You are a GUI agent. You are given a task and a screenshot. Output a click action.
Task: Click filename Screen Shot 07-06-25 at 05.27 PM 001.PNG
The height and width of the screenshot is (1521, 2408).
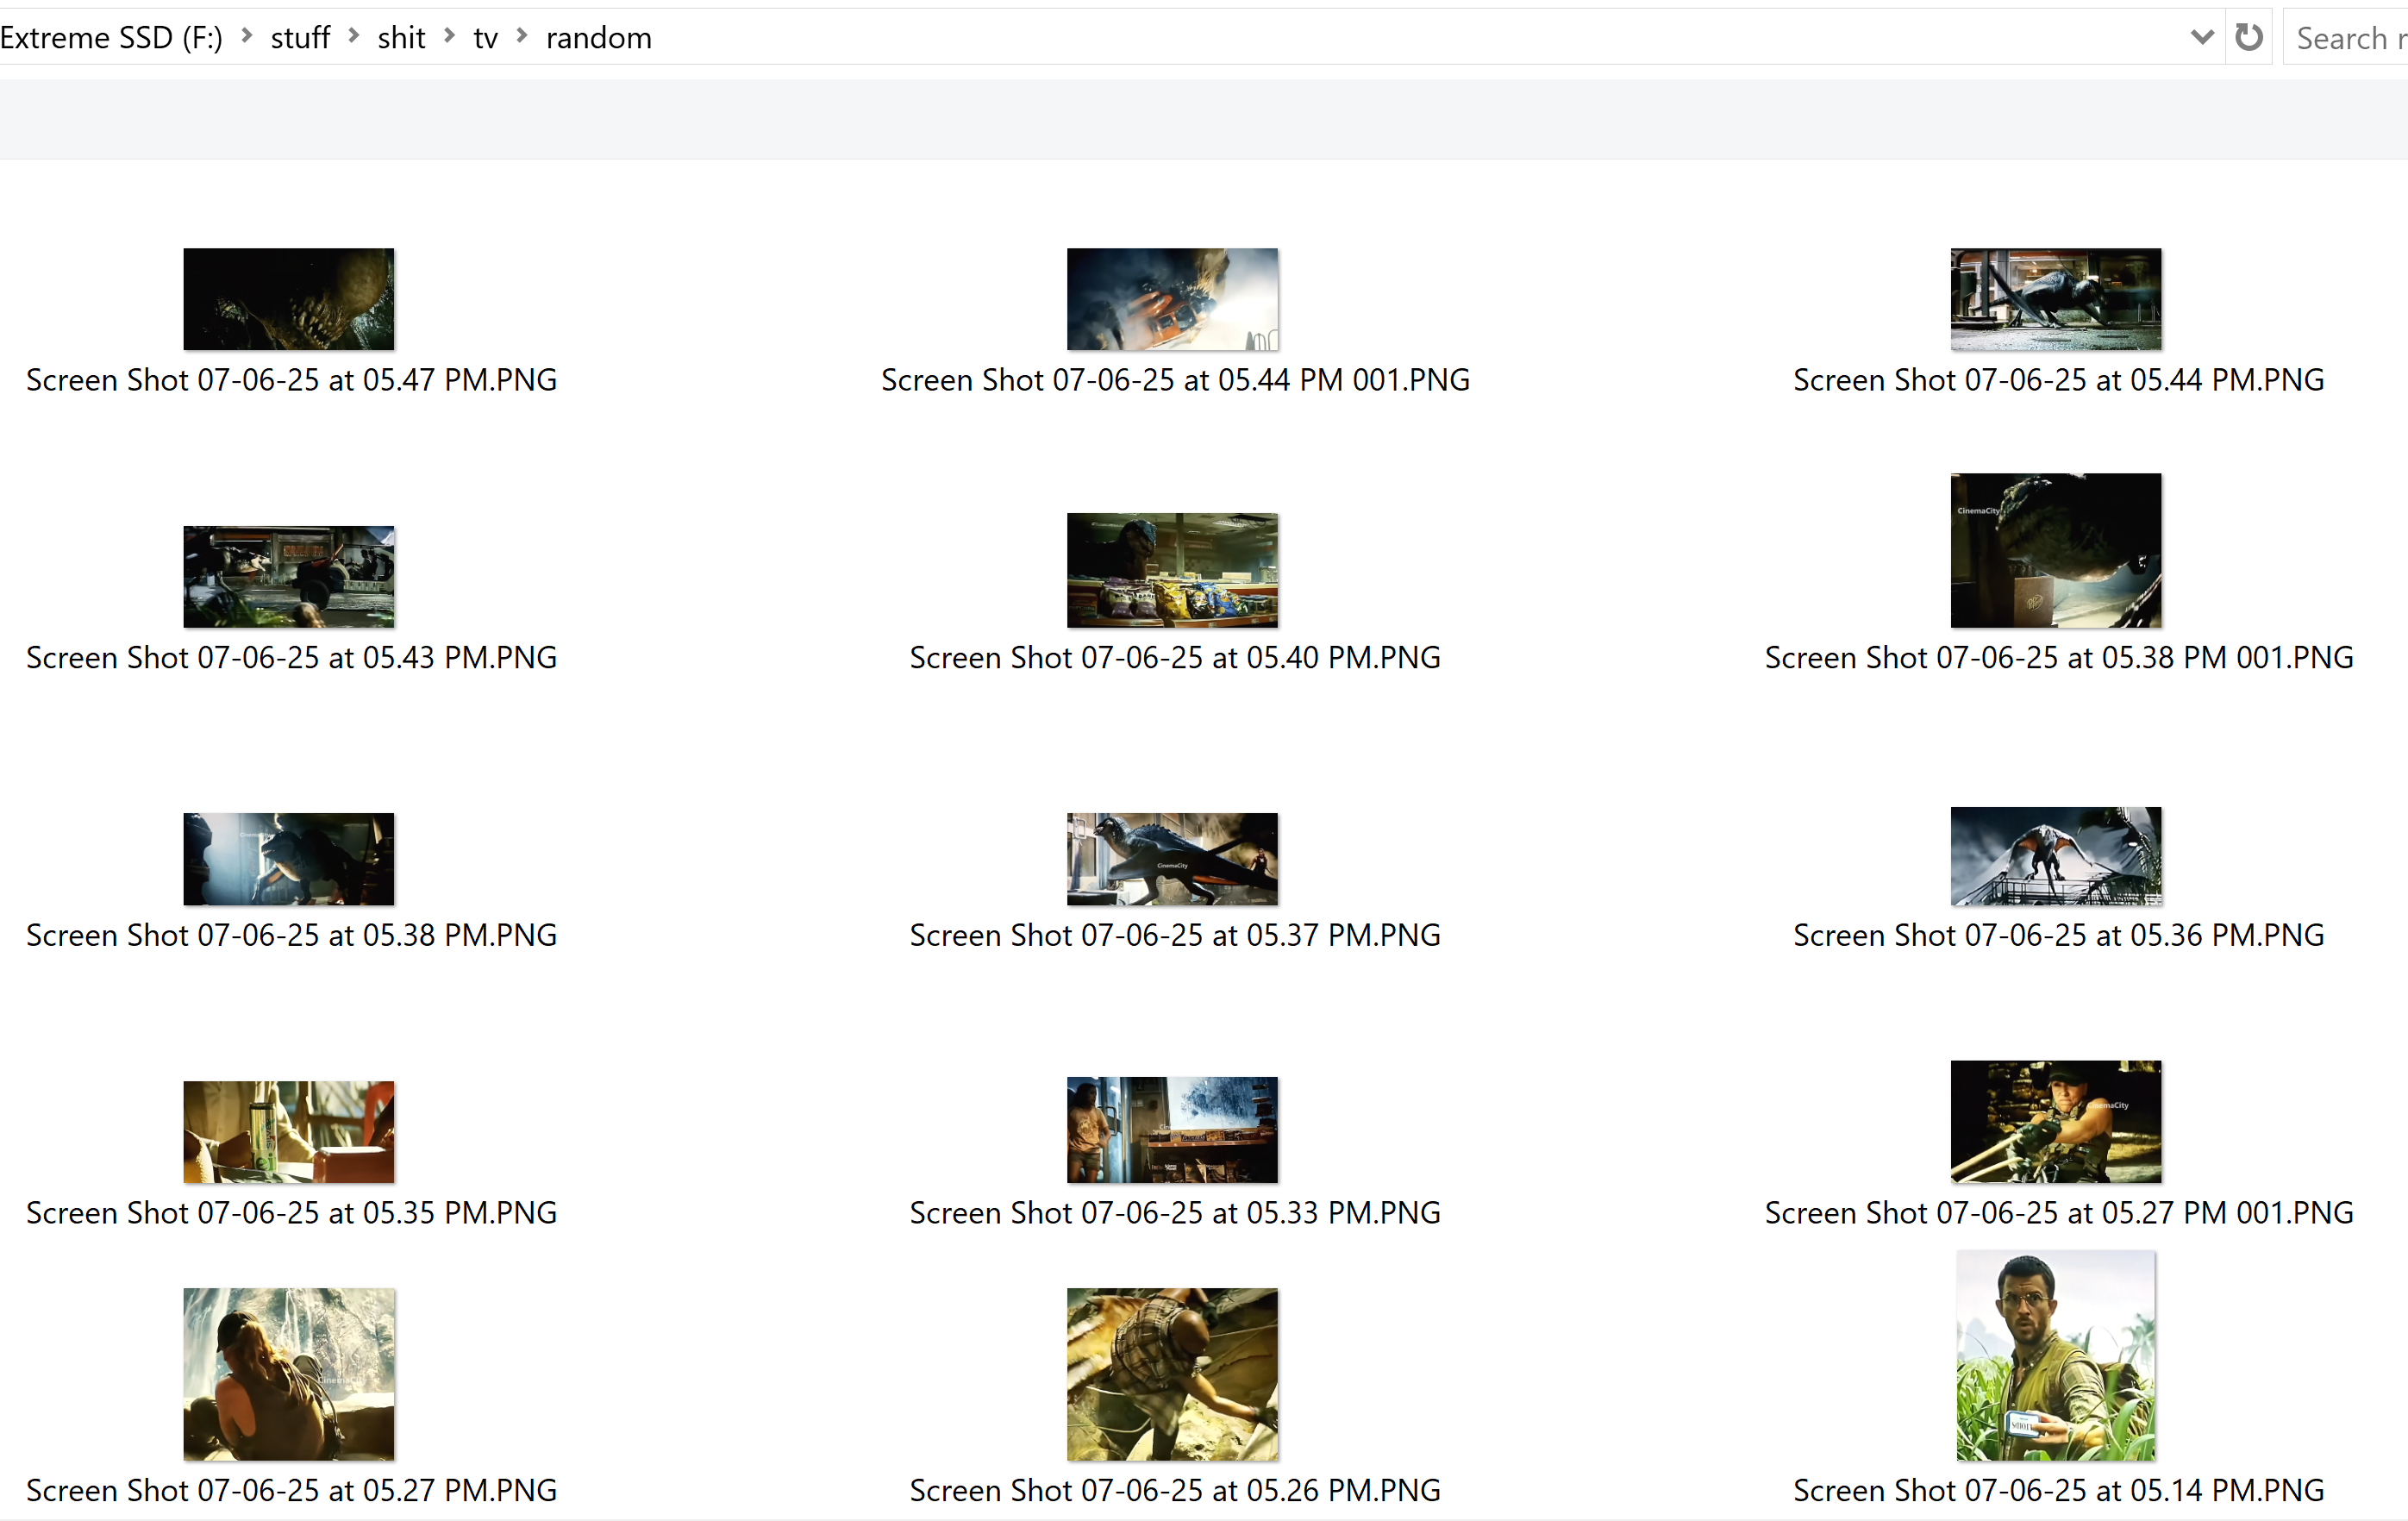pos(2058,1213)
